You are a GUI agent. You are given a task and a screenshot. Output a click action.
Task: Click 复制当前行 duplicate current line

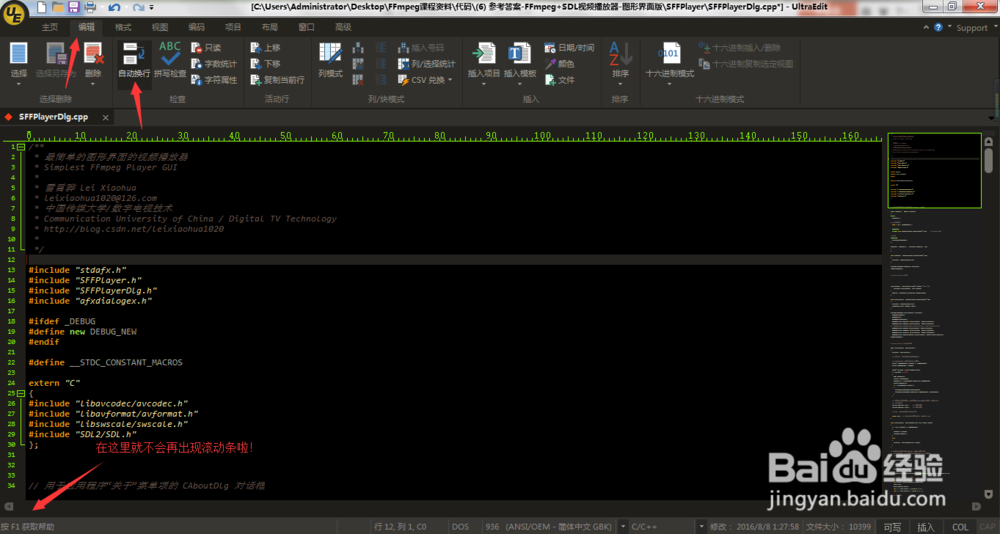click(x=277, y=80)
